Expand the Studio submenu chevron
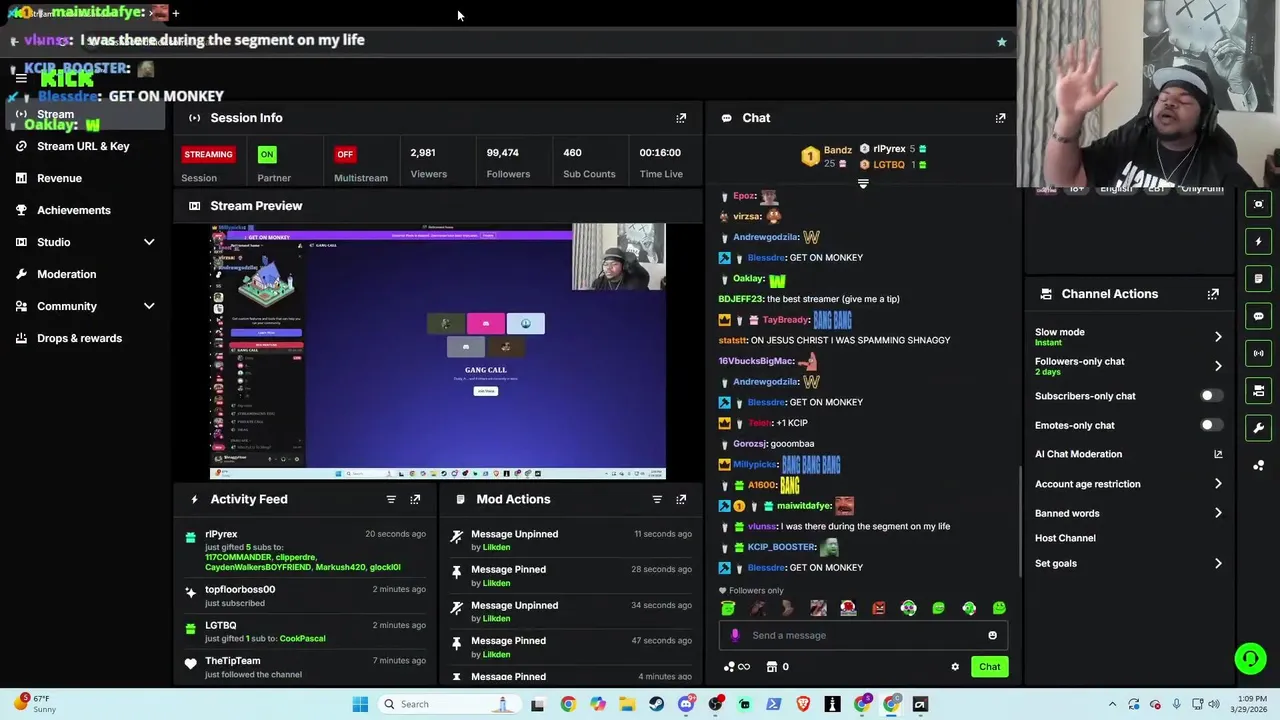Screen dimensions: 1280x720 point(149,242)
